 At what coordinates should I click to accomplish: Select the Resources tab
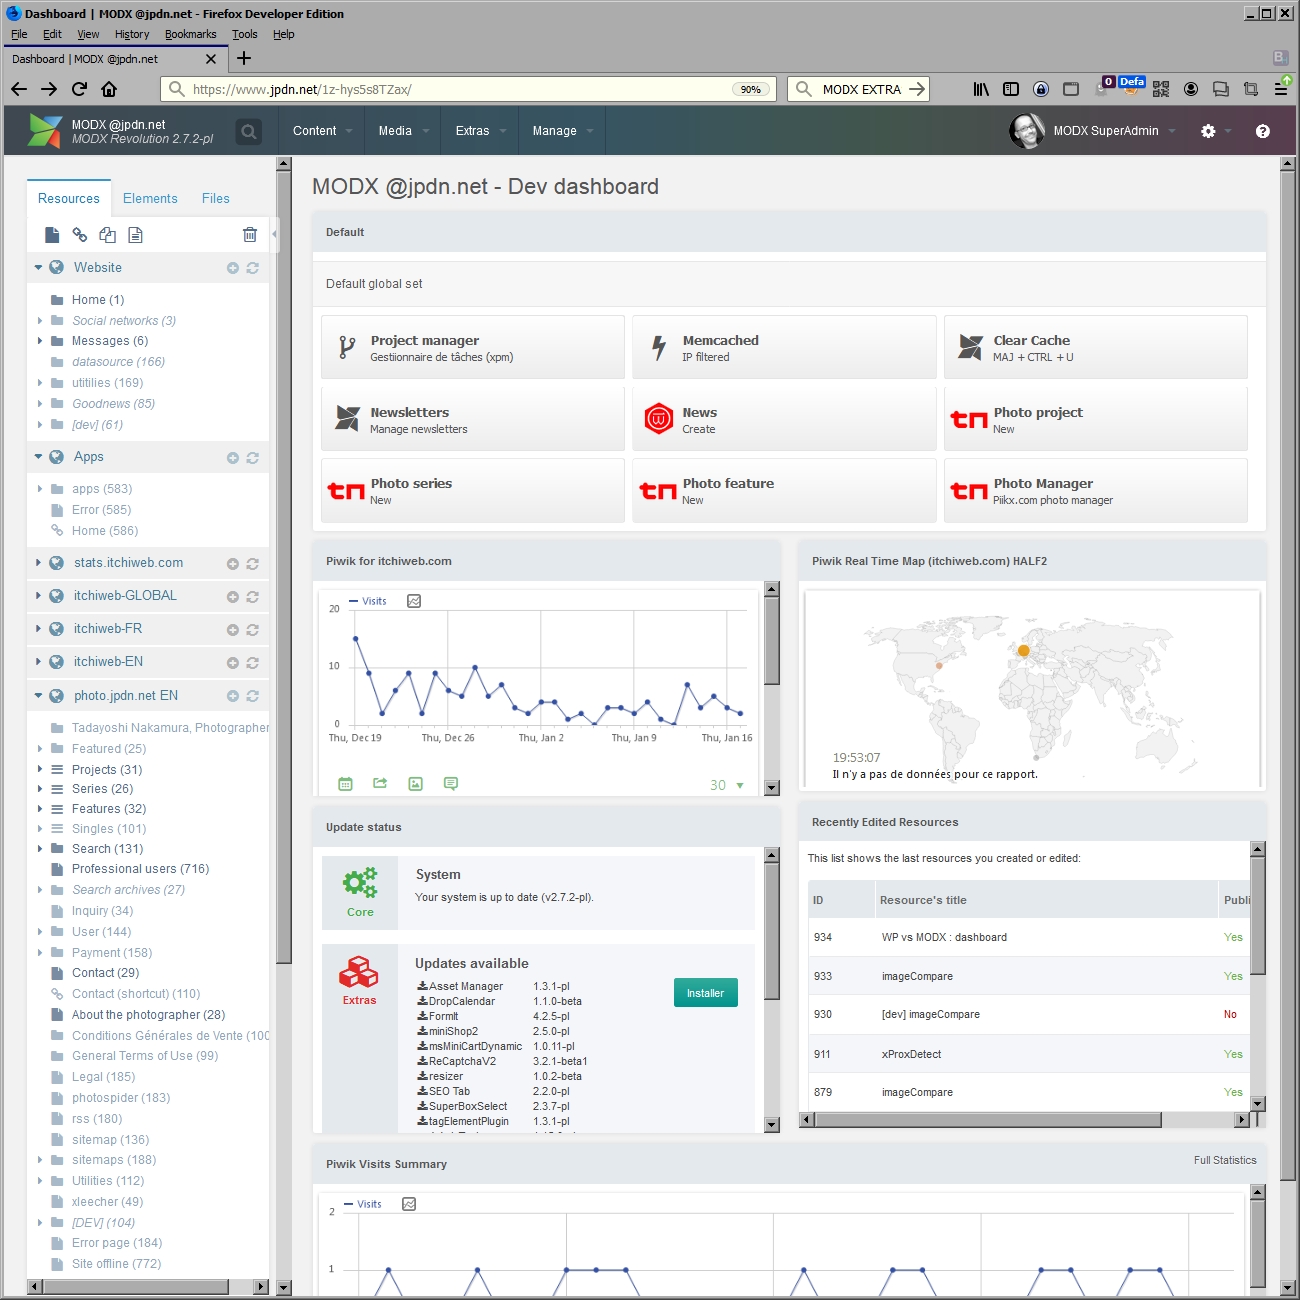(69, 199)
